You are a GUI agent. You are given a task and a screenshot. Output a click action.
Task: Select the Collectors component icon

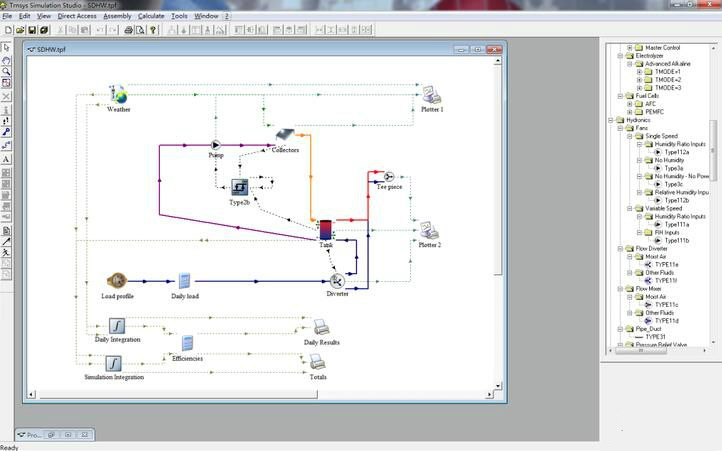(284, 136)
